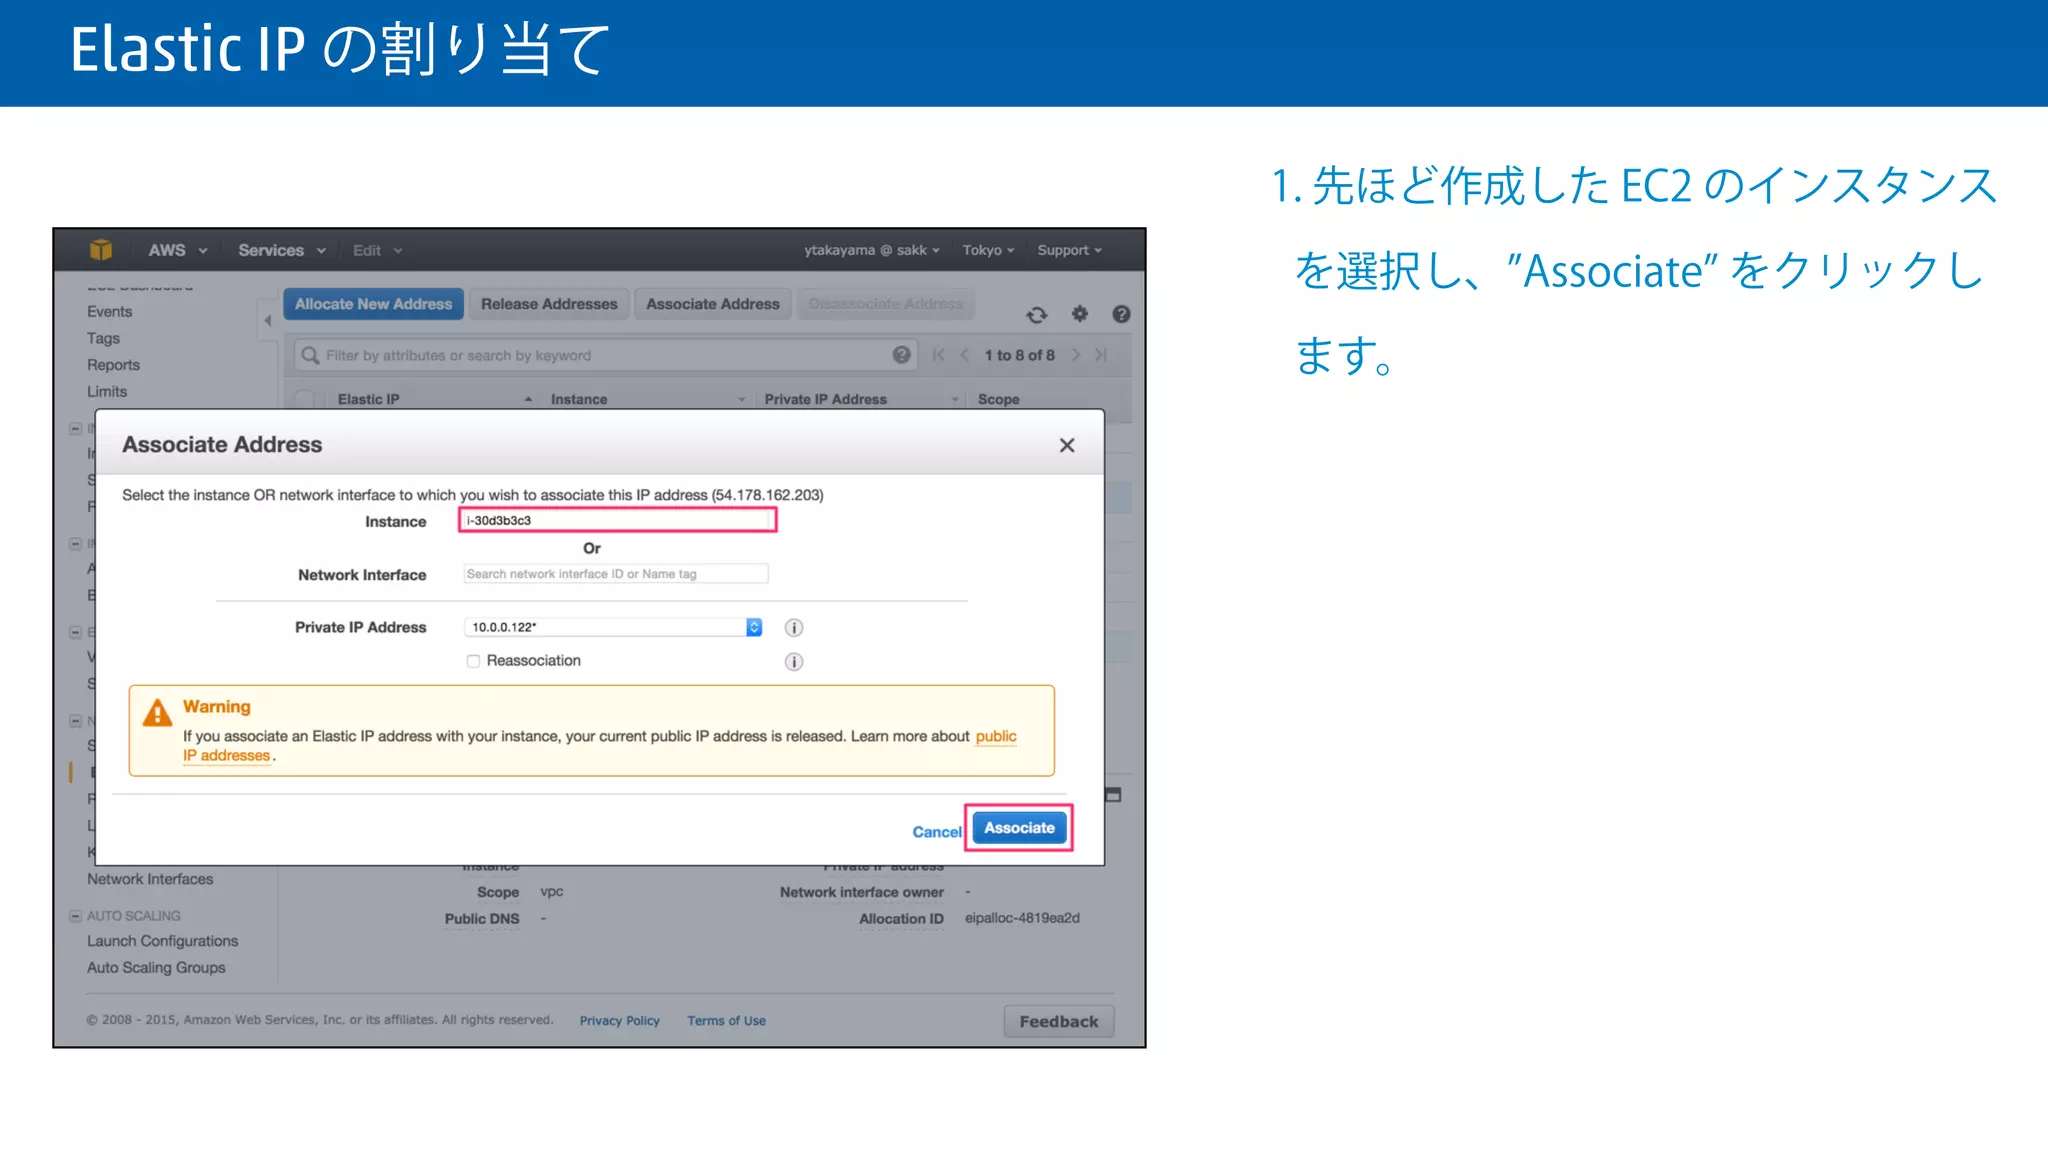Click the Reassociation info icon
Image resolution: width=2048 pixels, height=1152 pixels.
coord(794,662)
